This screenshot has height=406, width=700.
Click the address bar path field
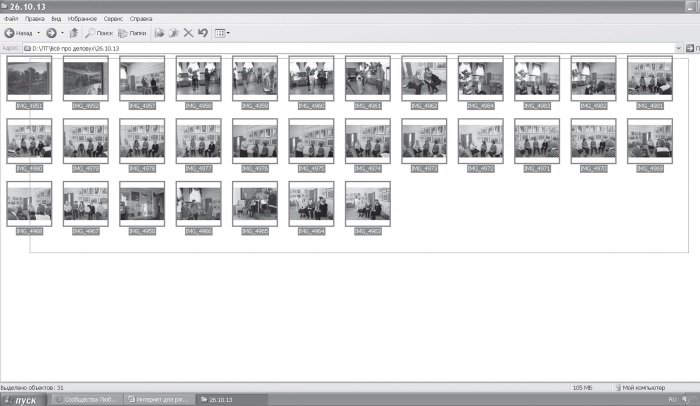pos(300,46)
